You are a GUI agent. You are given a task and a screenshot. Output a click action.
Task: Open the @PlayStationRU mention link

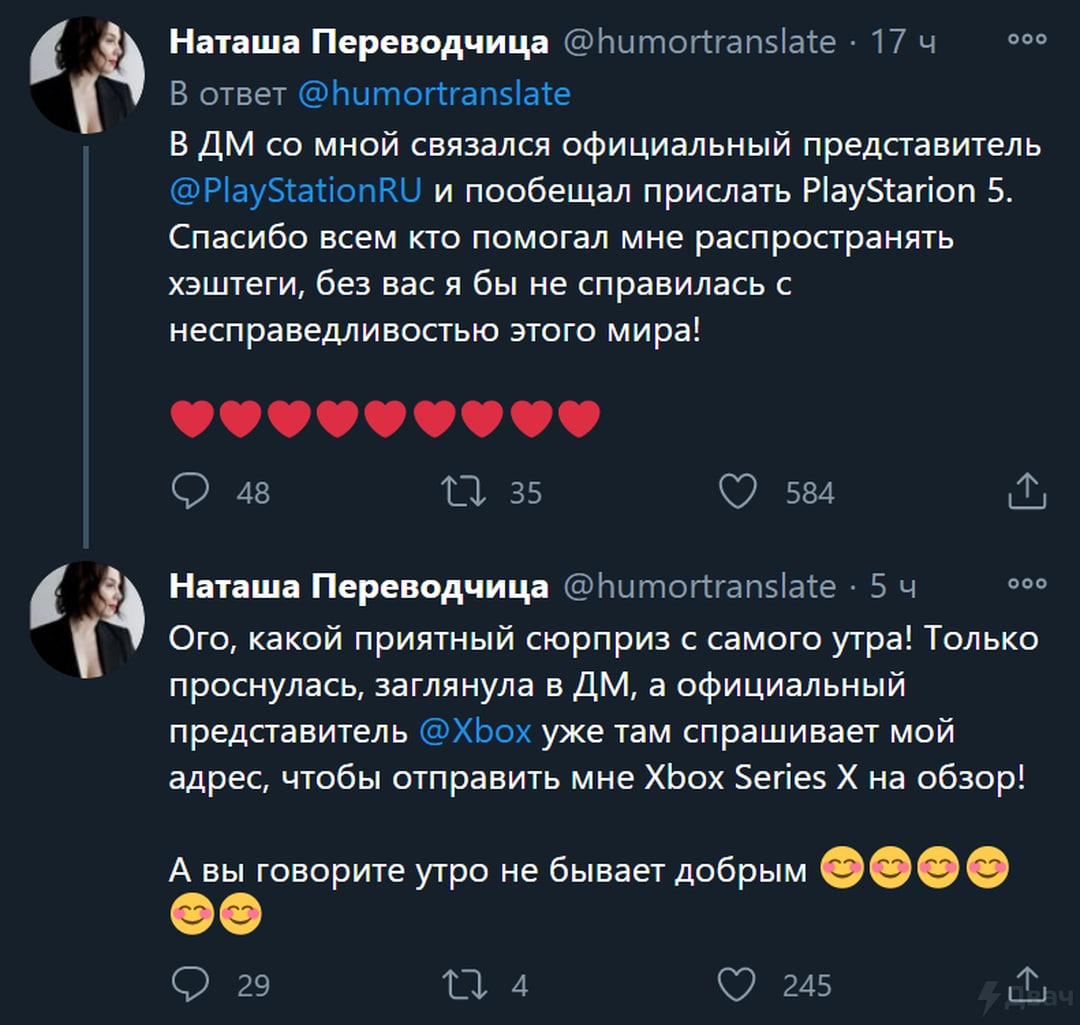tap(295, 190)
